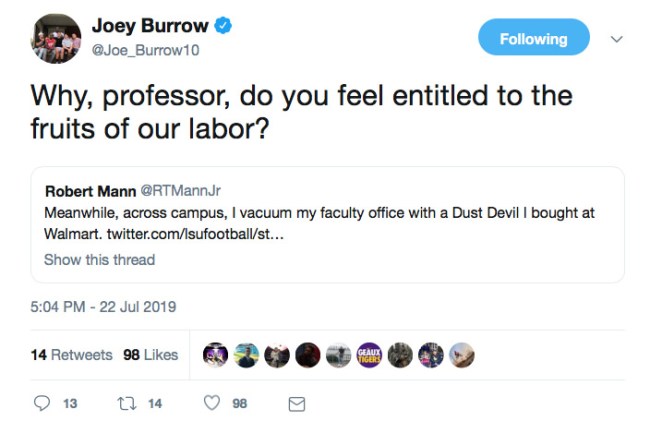Click the Geaux Tigers liker avatar
The image size is (650, 433).
coord(369,355)
